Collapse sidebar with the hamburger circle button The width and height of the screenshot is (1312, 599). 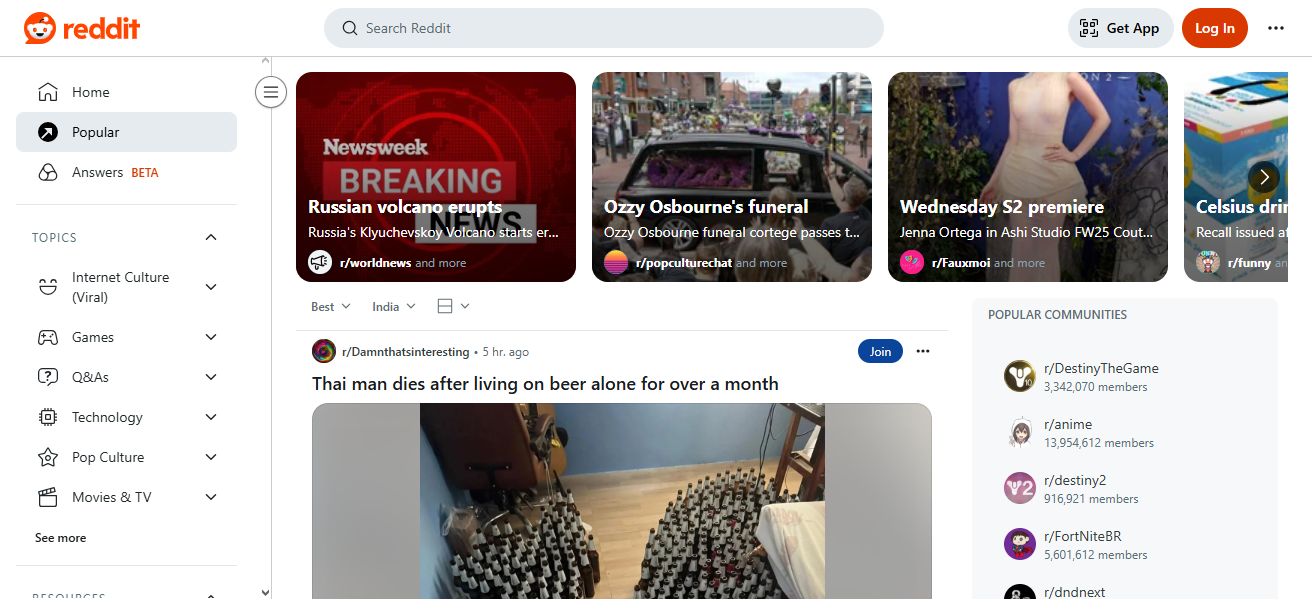pyautogui.click(x=270, y=92)
